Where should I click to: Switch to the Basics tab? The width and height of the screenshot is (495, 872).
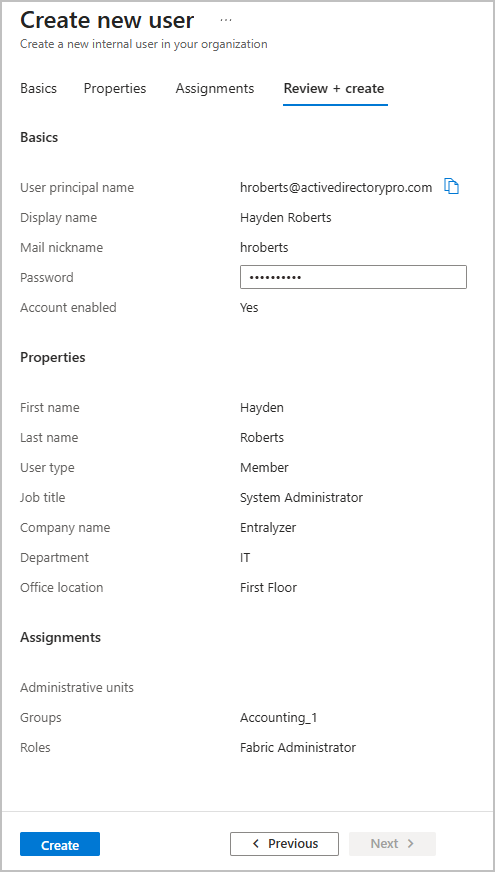click(38, 88)
